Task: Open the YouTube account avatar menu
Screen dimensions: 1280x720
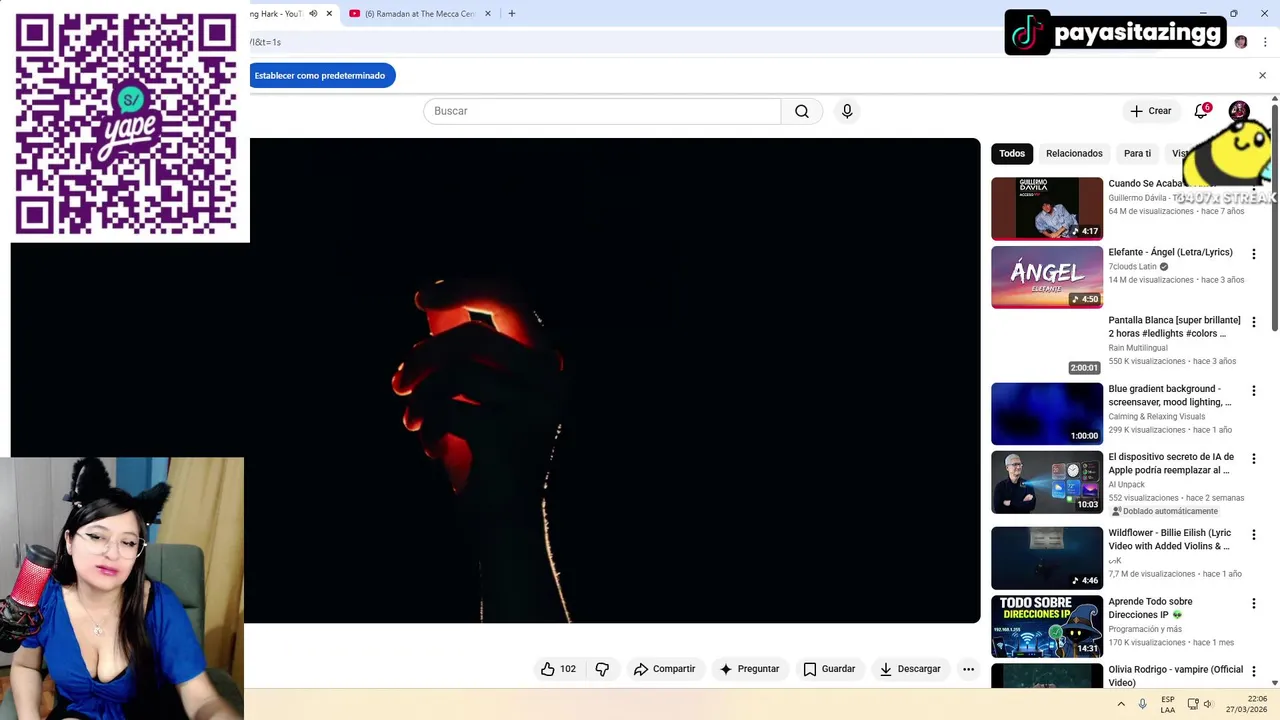Action: [1238, 111]
